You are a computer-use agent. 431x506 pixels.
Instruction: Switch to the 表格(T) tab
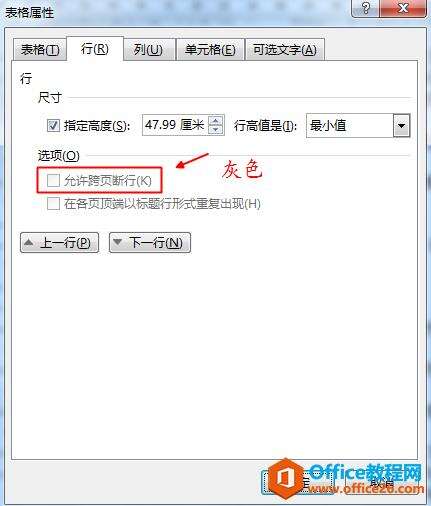(40, 50)
